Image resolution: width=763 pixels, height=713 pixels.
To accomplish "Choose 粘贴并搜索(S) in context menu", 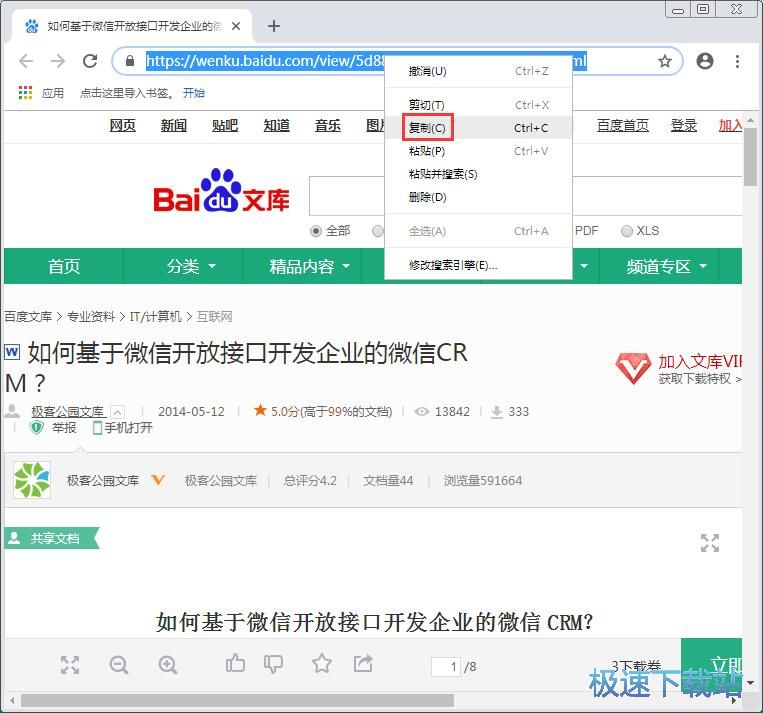I will tap(478, 174).
